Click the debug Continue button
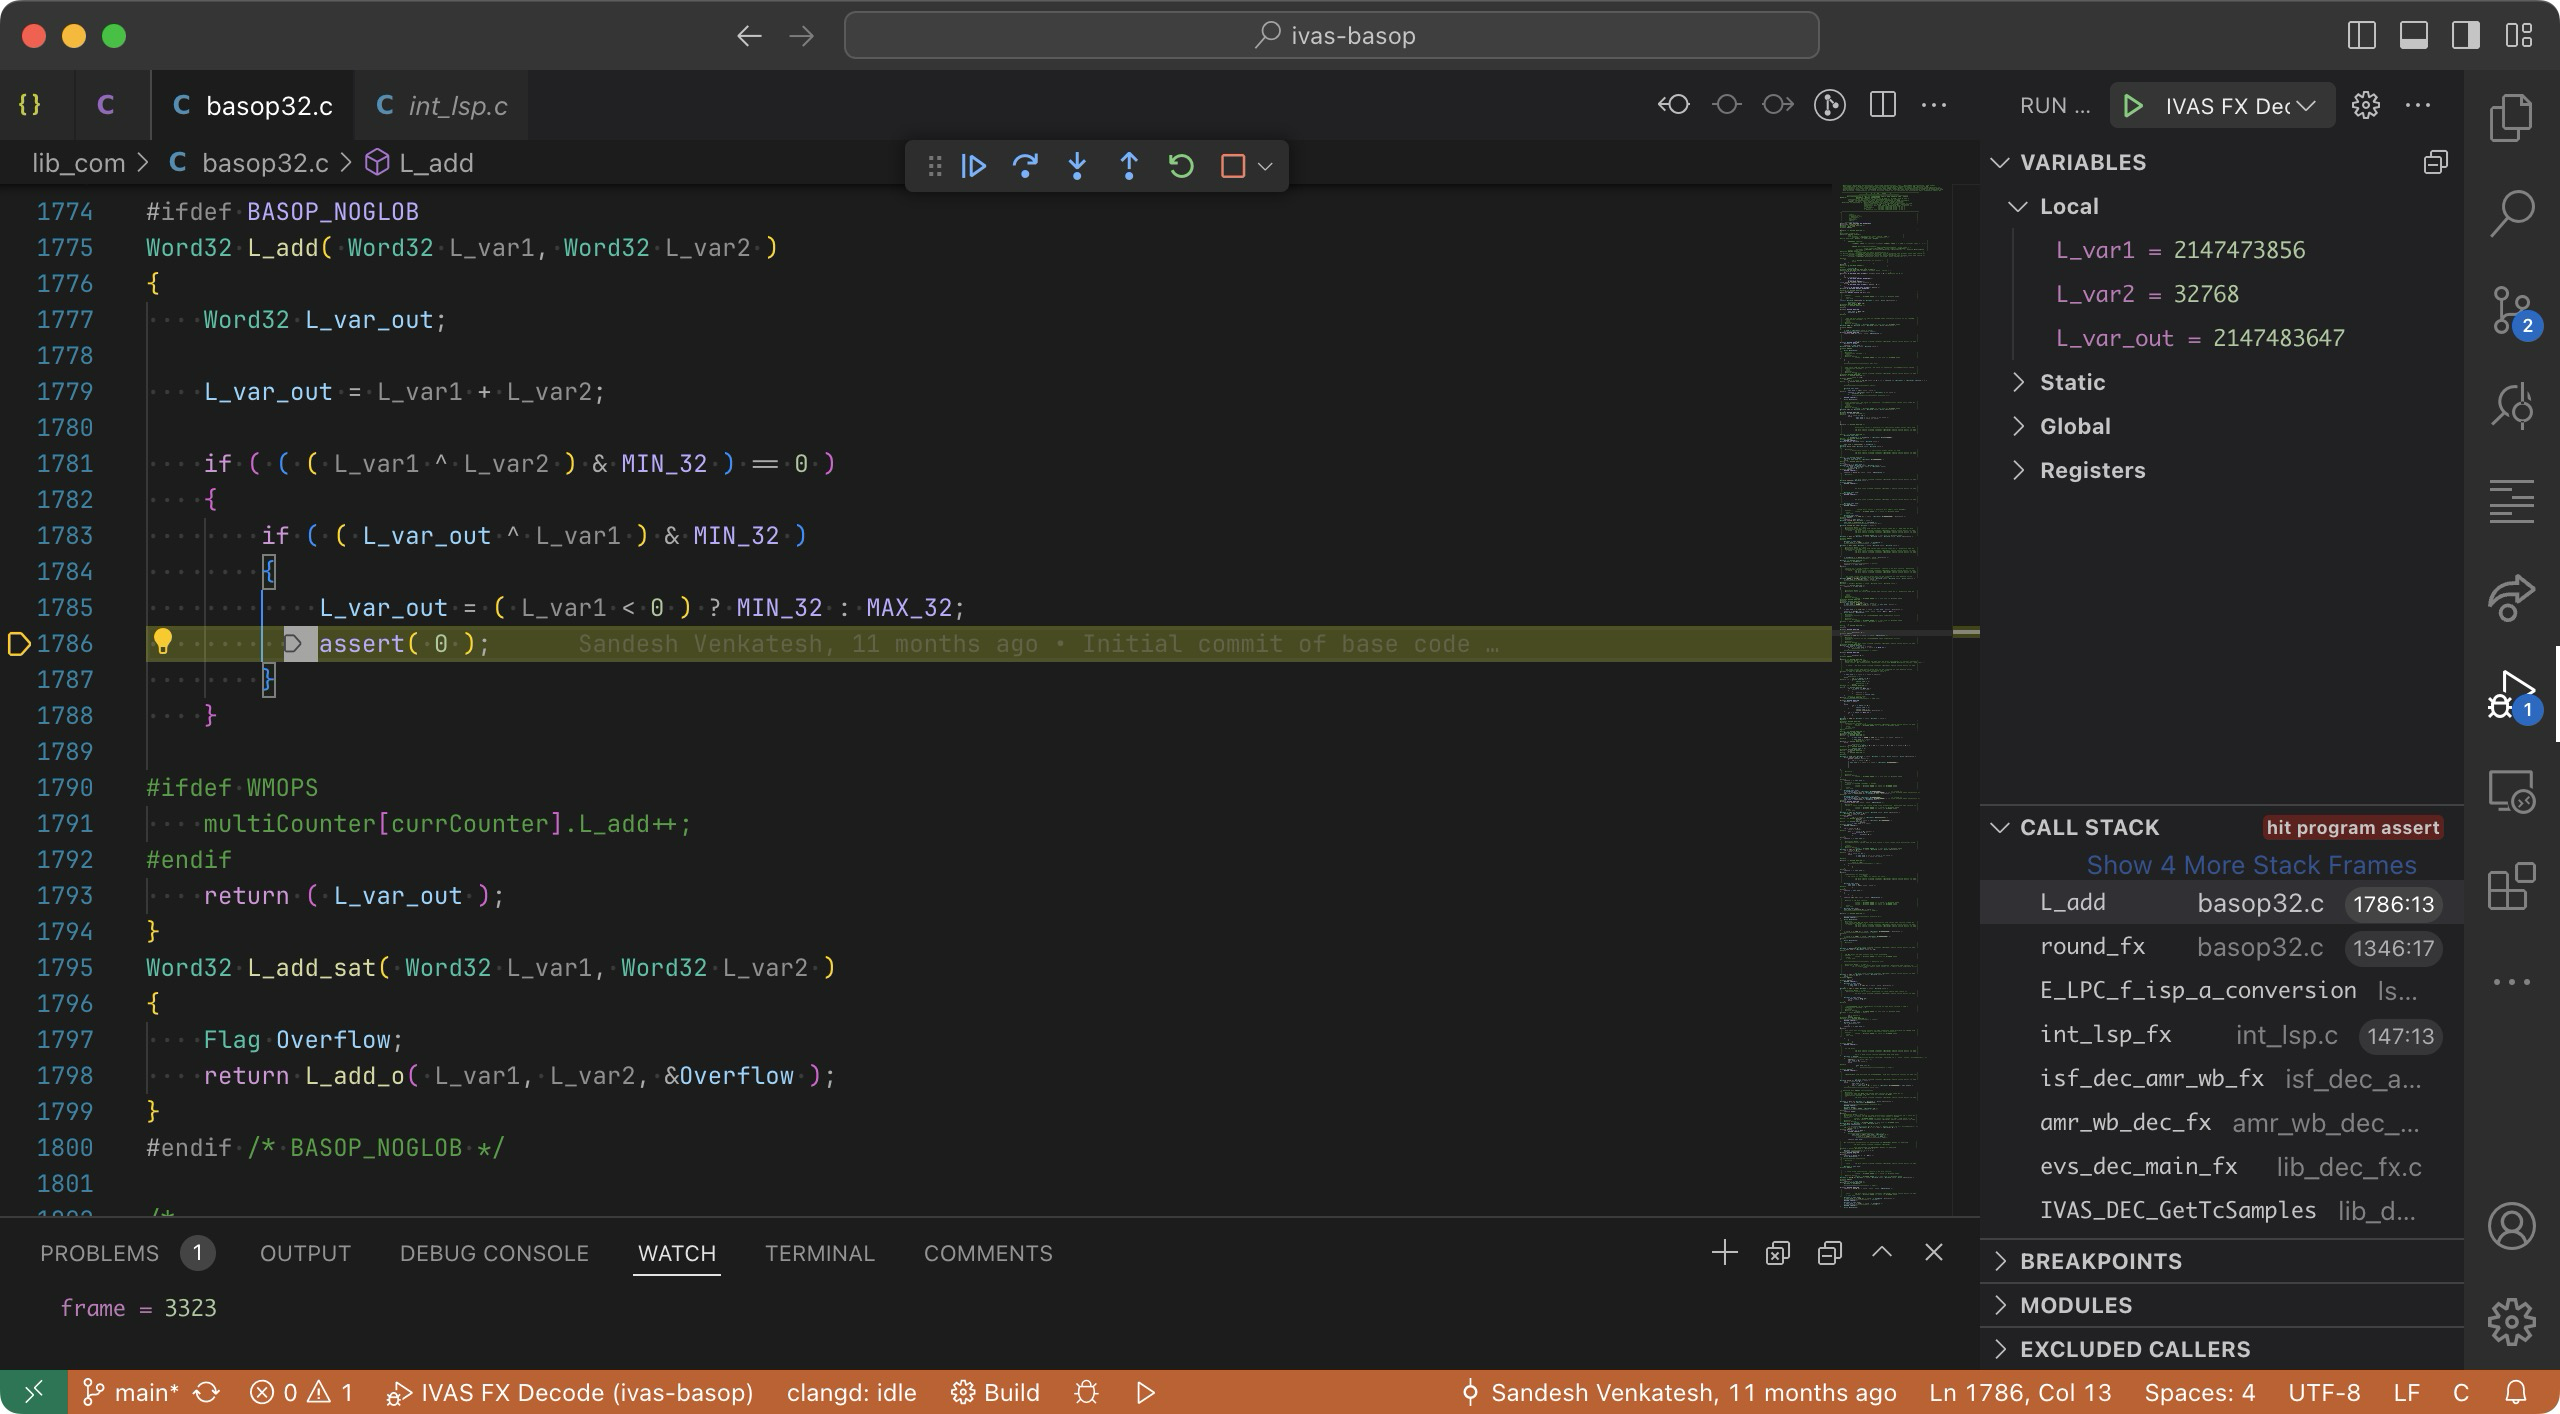The height and width of the screenshot is (1414, 2560). (x=973, y=166)
